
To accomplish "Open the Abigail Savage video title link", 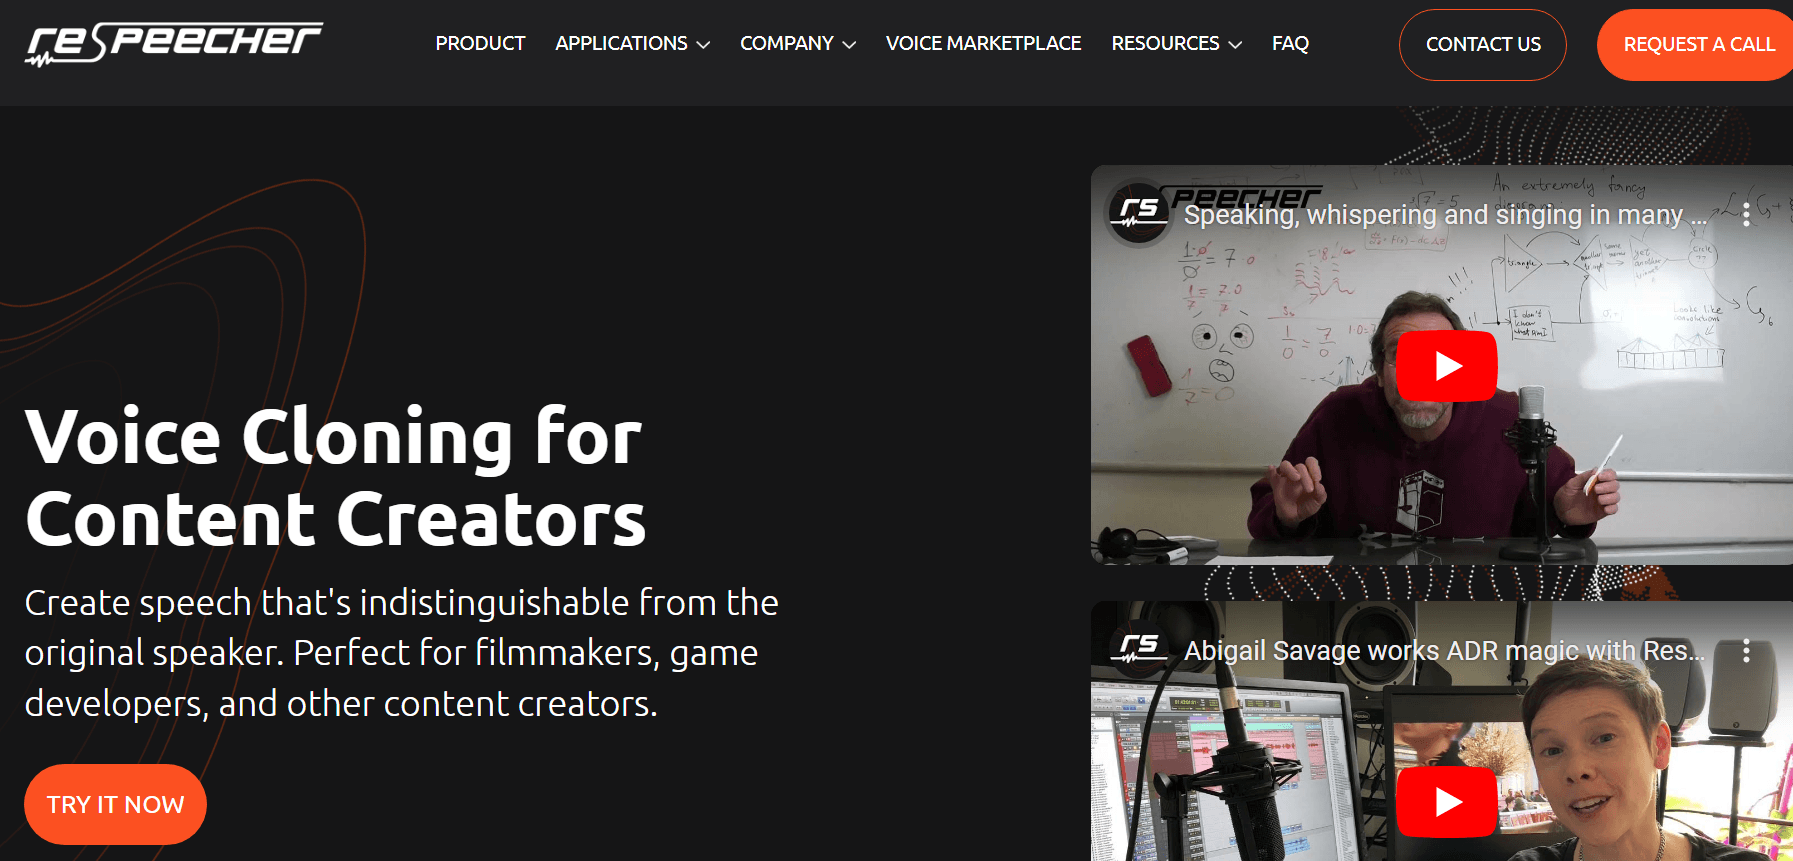I will [x=1444, y=651].
